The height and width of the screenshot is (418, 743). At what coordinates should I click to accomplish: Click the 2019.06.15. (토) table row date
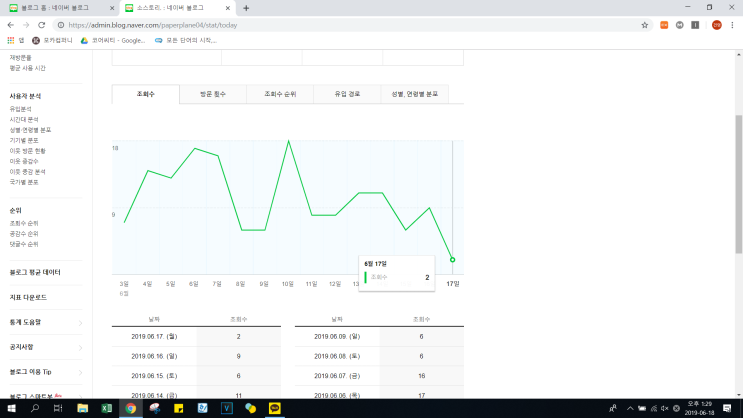tap(154, 376)
